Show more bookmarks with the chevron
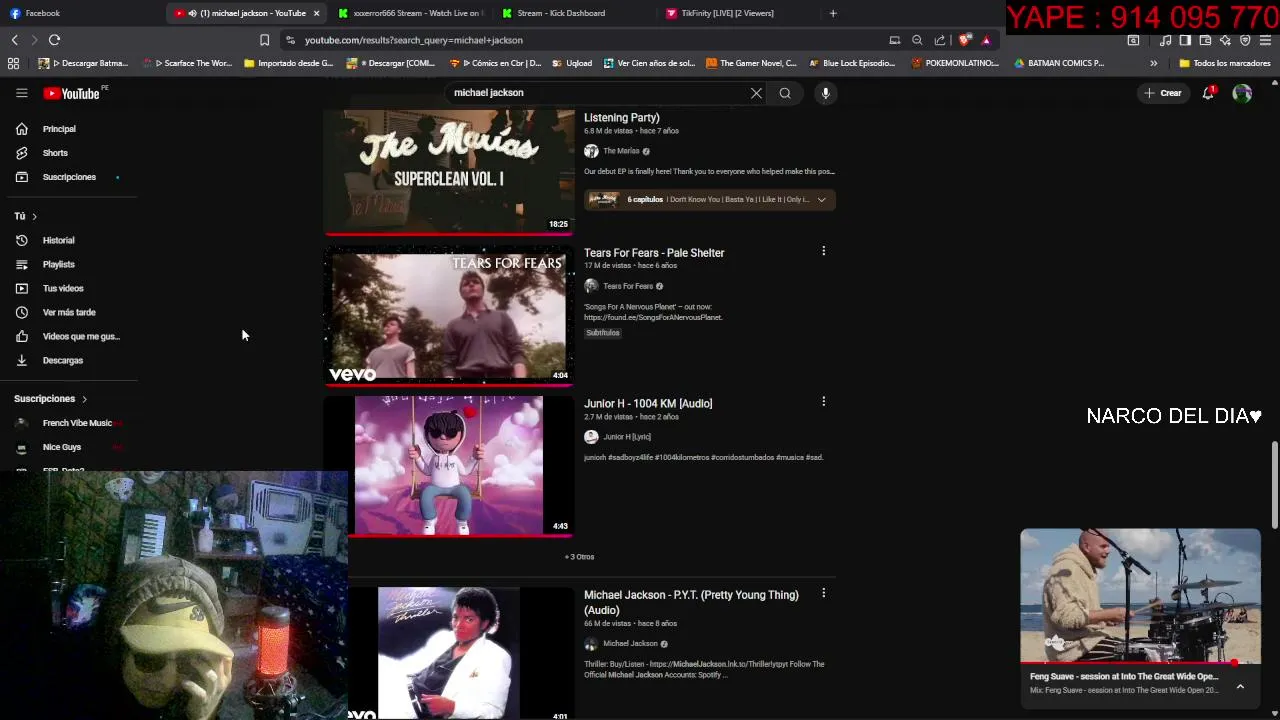 (1153, 63)
